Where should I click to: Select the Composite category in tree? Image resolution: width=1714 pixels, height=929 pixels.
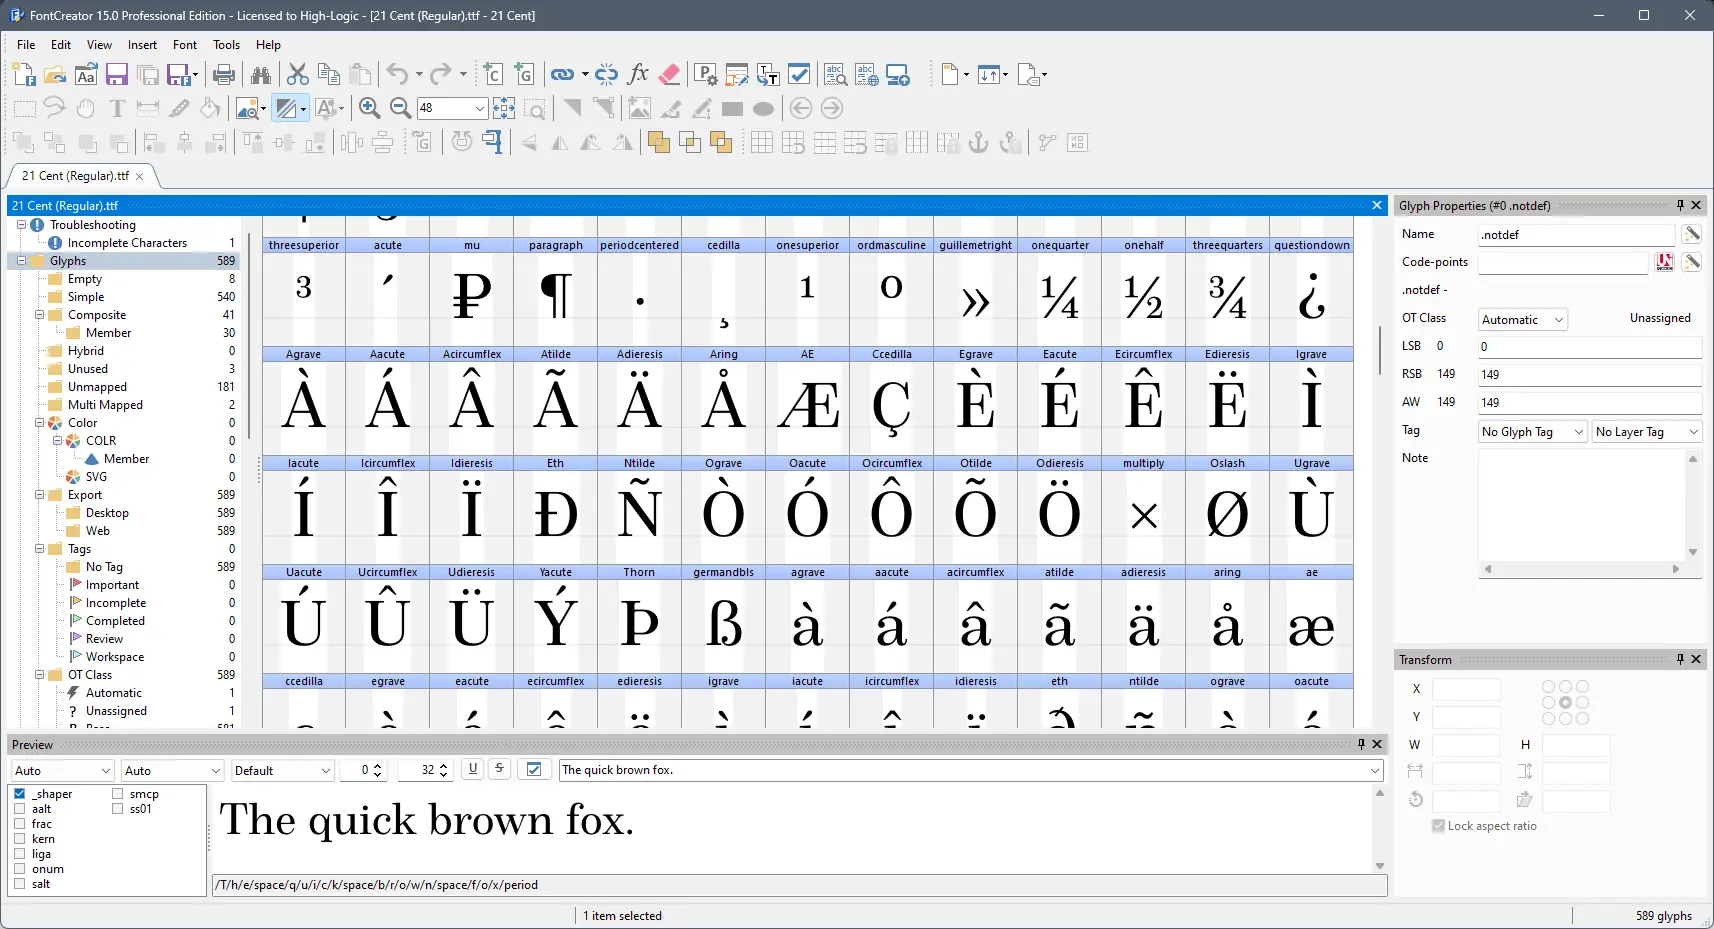point(97,315)
